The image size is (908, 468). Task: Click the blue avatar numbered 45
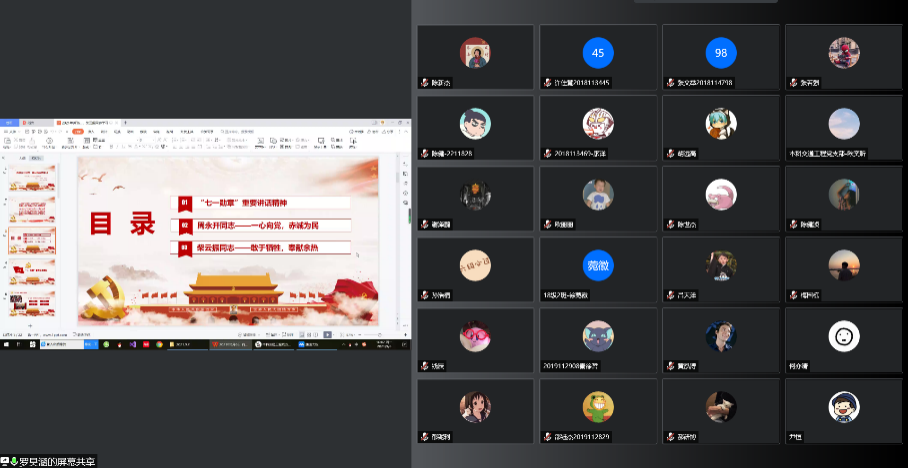598,53
